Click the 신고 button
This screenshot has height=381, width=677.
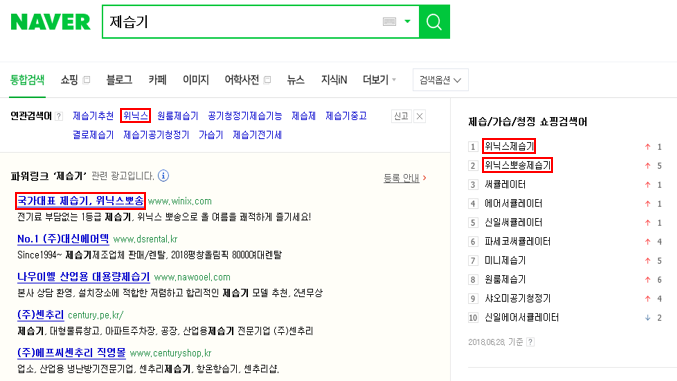[401, 116]
